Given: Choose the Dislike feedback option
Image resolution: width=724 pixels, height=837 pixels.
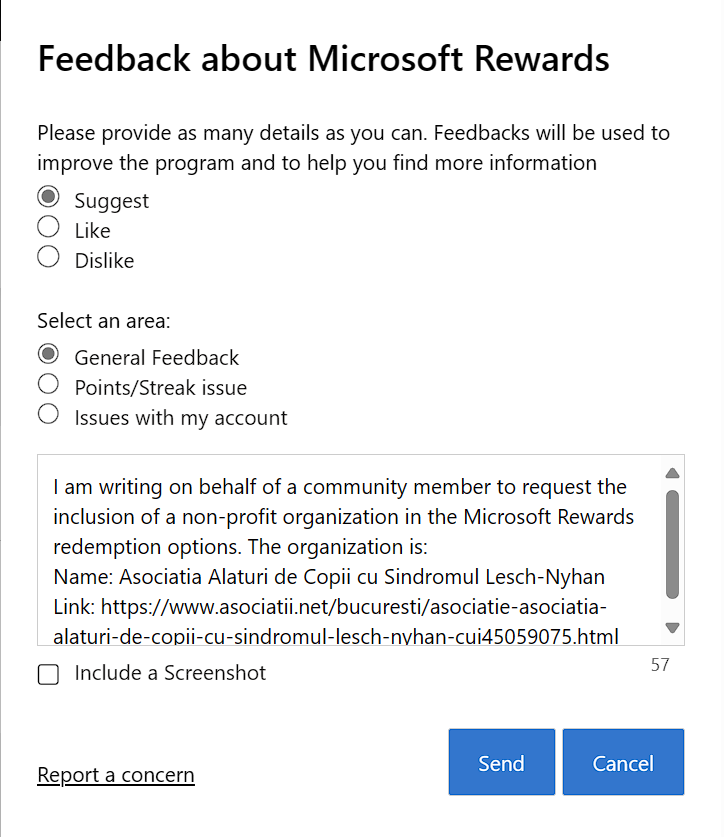Looking at the screenshot, I should (x=48, y=256).
